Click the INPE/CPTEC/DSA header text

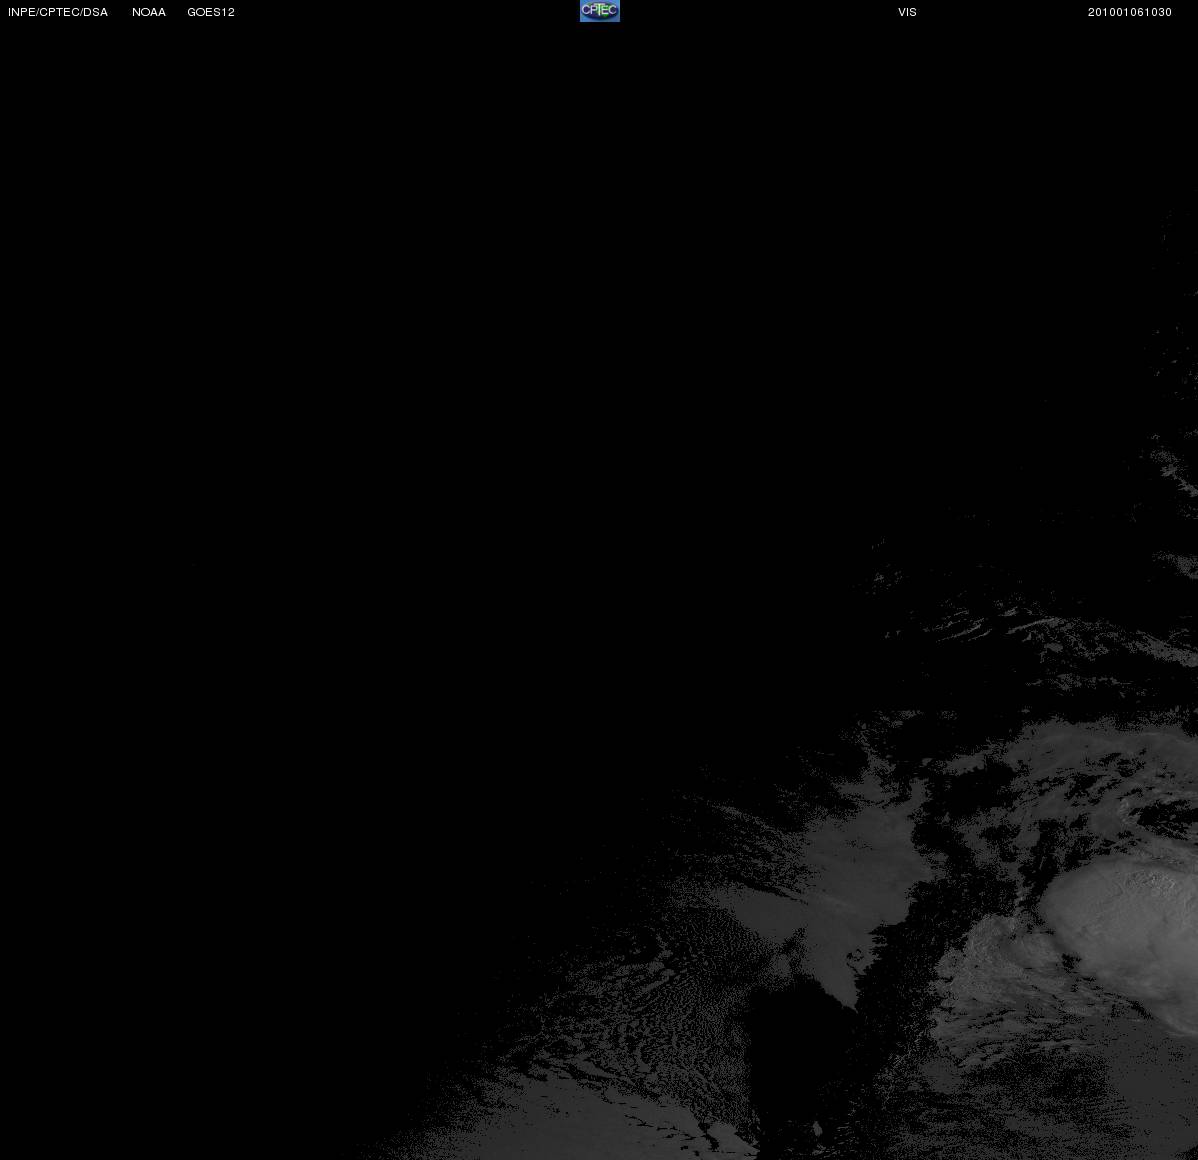58,12
